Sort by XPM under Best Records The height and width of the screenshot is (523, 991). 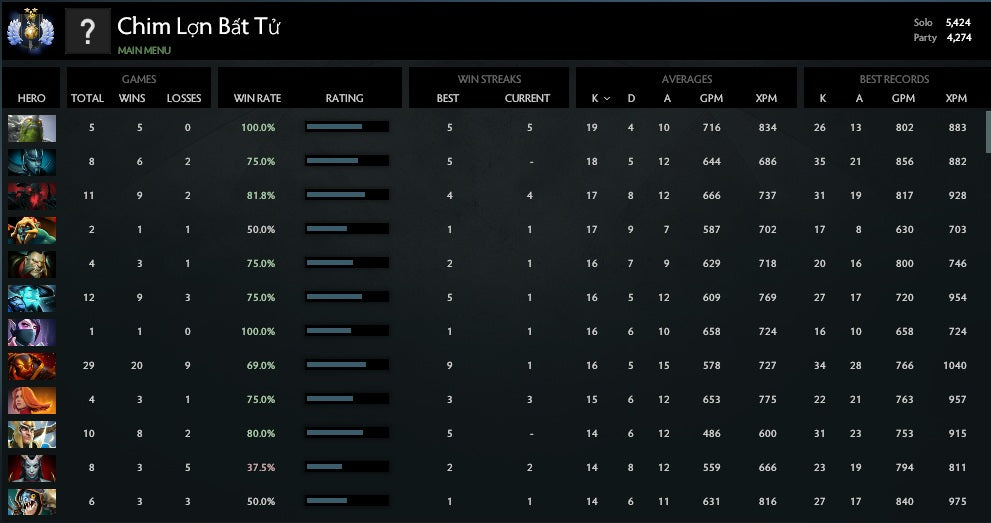(x=956, y=98)
